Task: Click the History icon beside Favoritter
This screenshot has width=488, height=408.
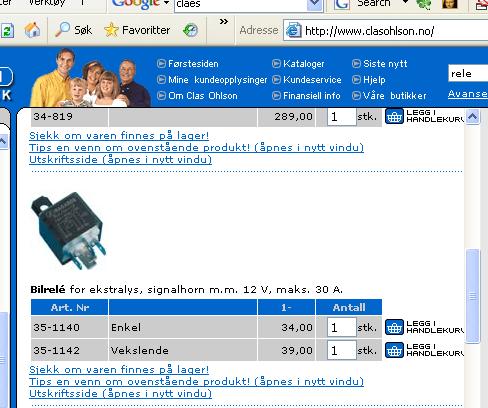Action: pyautogui.click(x=190, y=30)
